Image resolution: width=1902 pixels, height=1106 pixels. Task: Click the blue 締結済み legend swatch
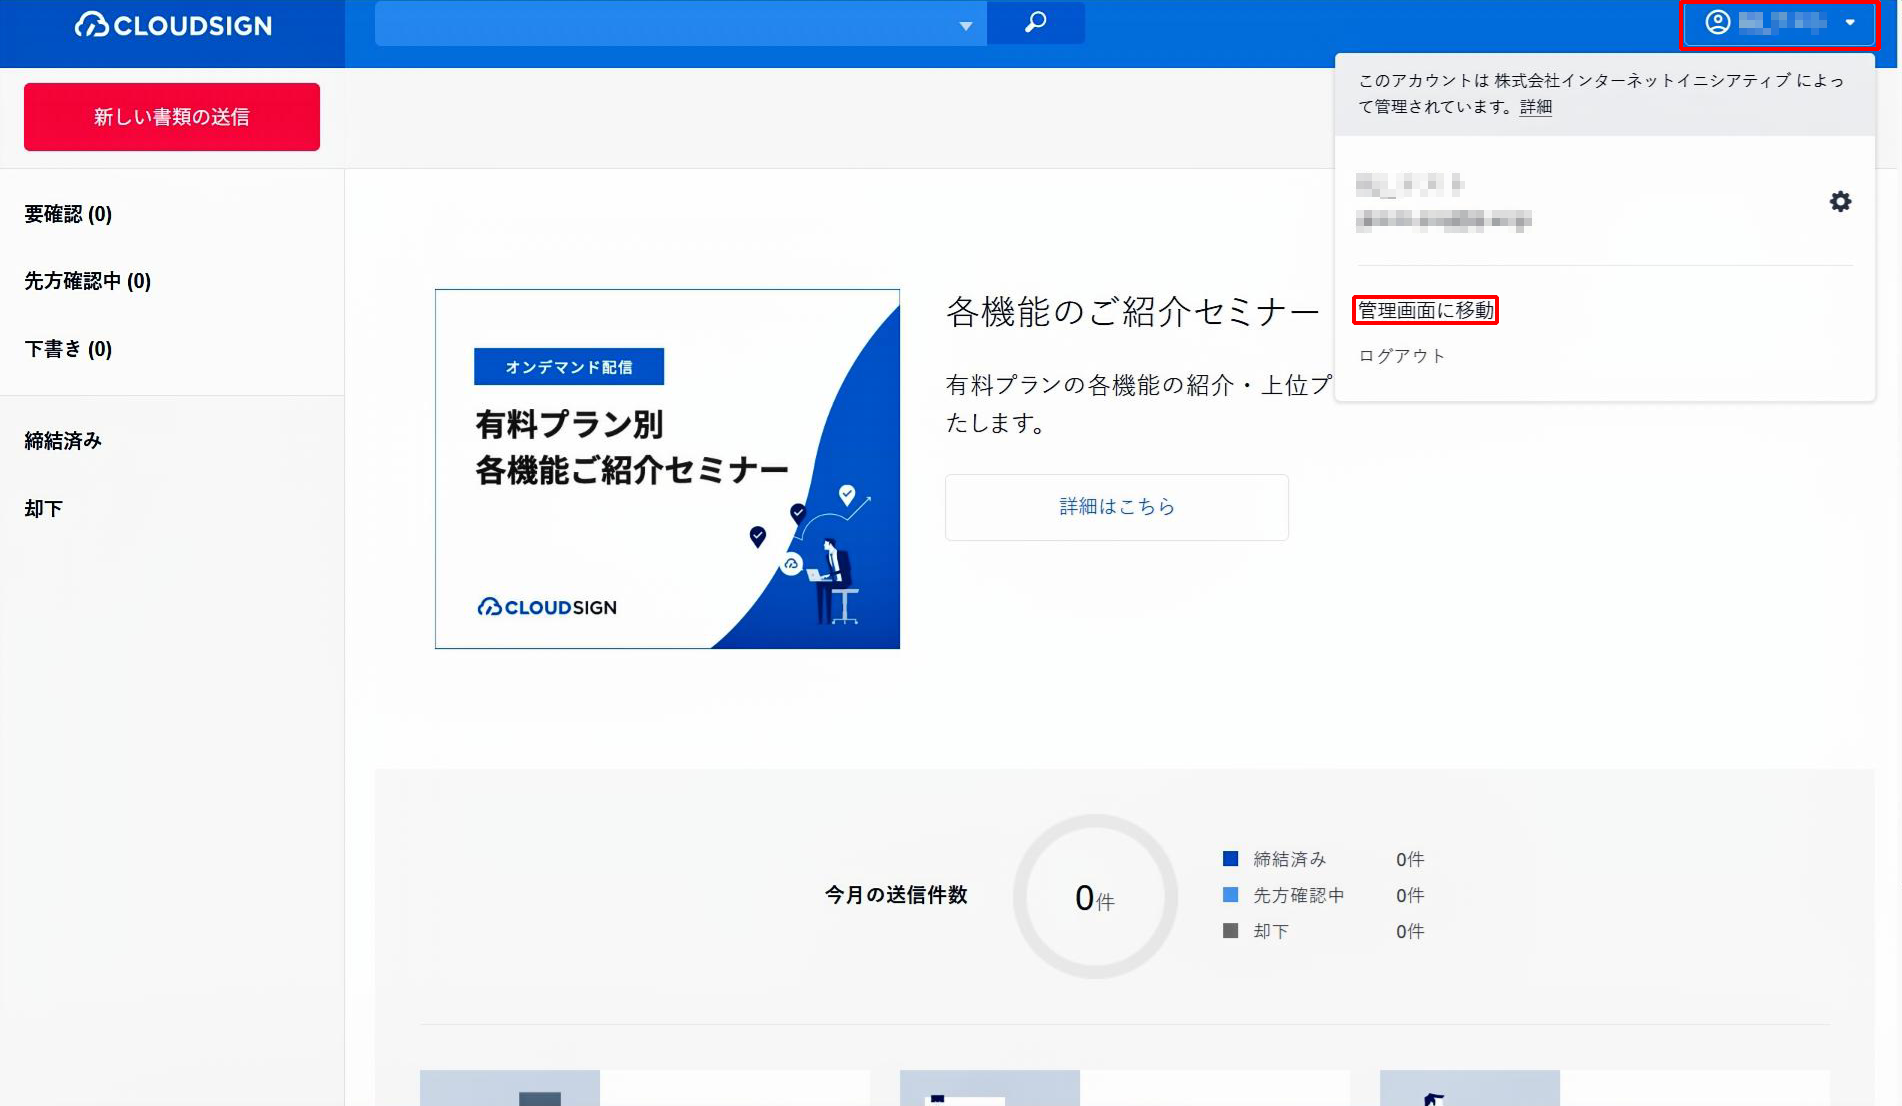coord(1230,859)
